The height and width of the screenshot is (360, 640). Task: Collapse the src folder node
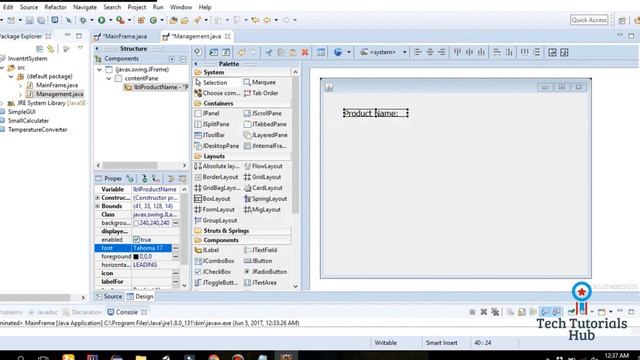click(x=2, y=67)
